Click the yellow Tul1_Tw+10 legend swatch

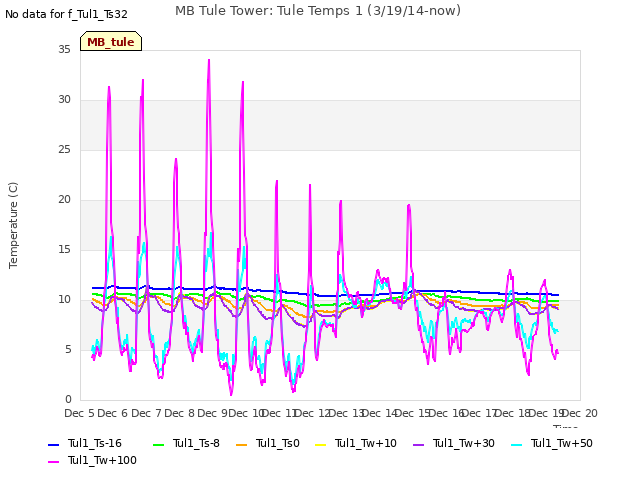pyautogui.click(x=321, y=444)
